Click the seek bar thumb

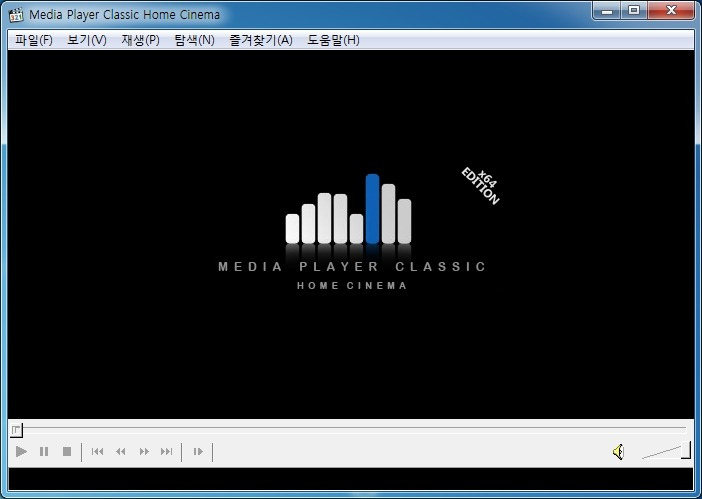pyautogui.click(x=17, y=431)
